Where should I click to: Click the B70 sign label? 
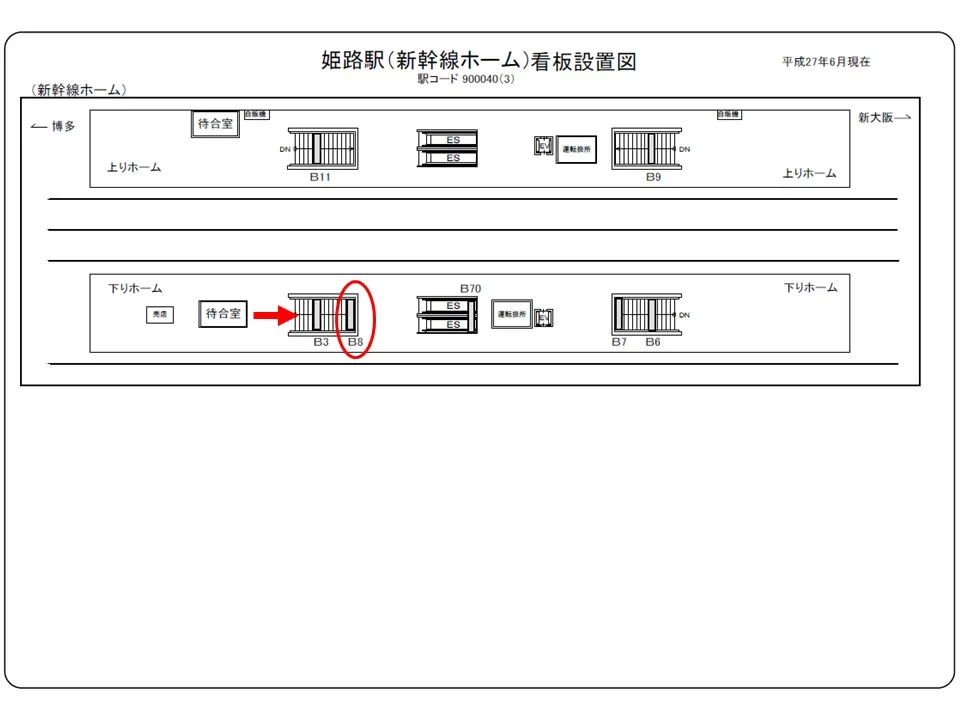pyautogui.click(x=470, y=288)
